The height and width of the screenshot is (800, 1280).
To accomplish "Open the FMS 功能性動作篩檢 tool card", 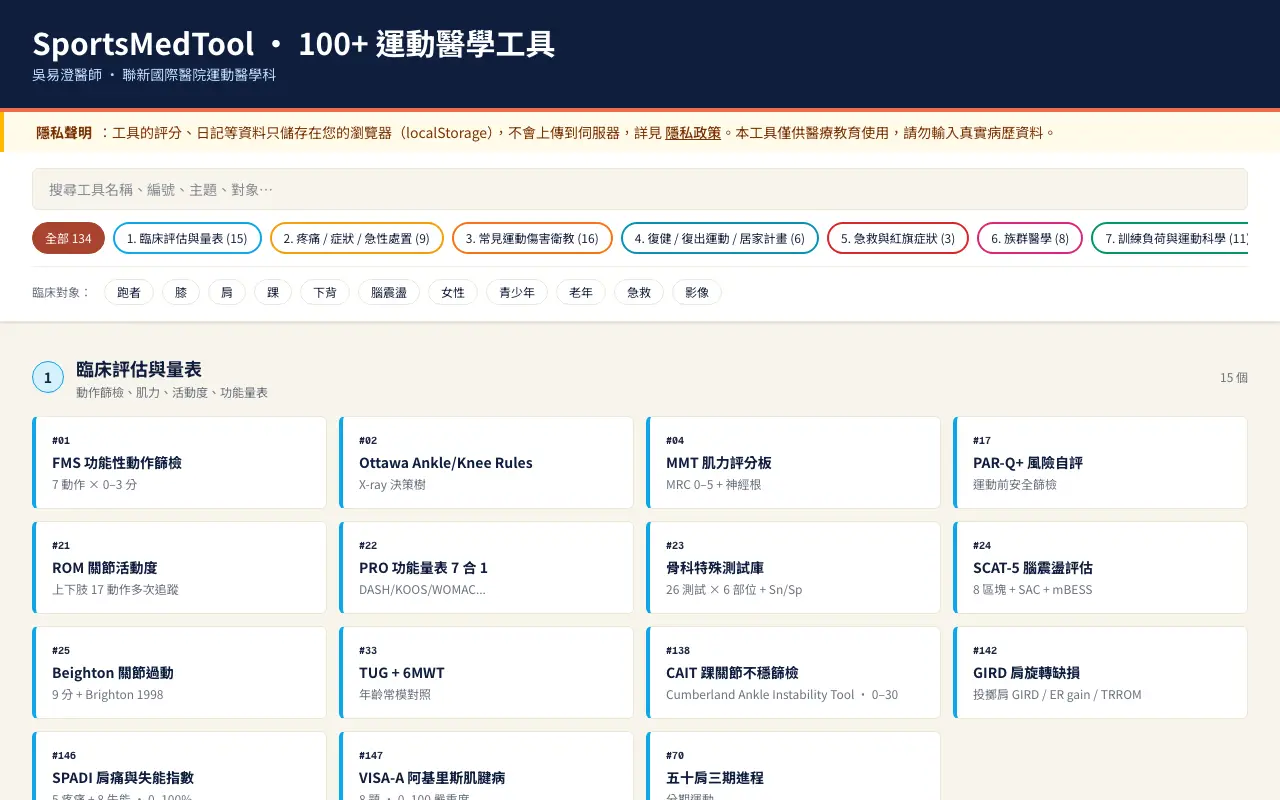I will (180, 462).
